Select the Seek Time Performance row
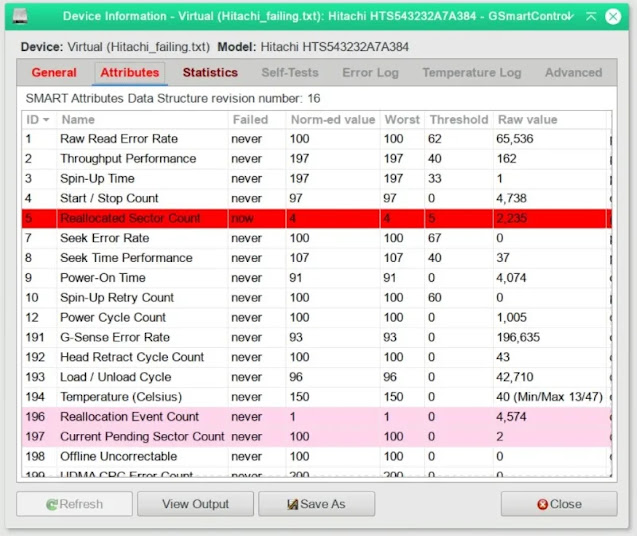Viewport: 637px width, 536px height. [x=316, y=258]
